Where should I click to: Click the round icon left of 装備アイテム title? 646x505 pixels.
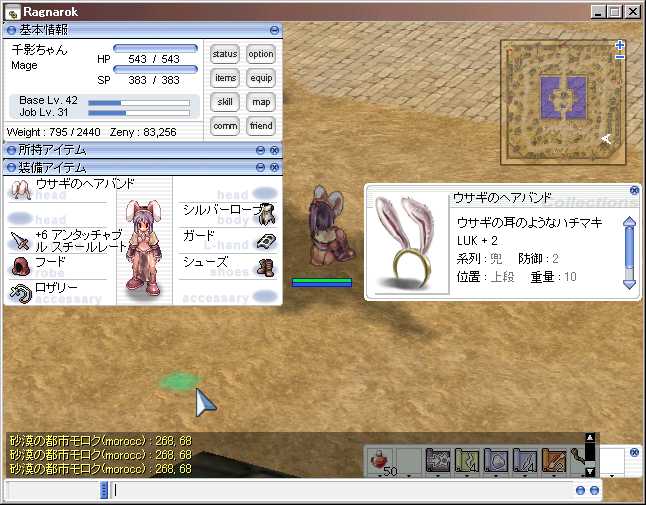pyautogui.click(x=11, y=167)
